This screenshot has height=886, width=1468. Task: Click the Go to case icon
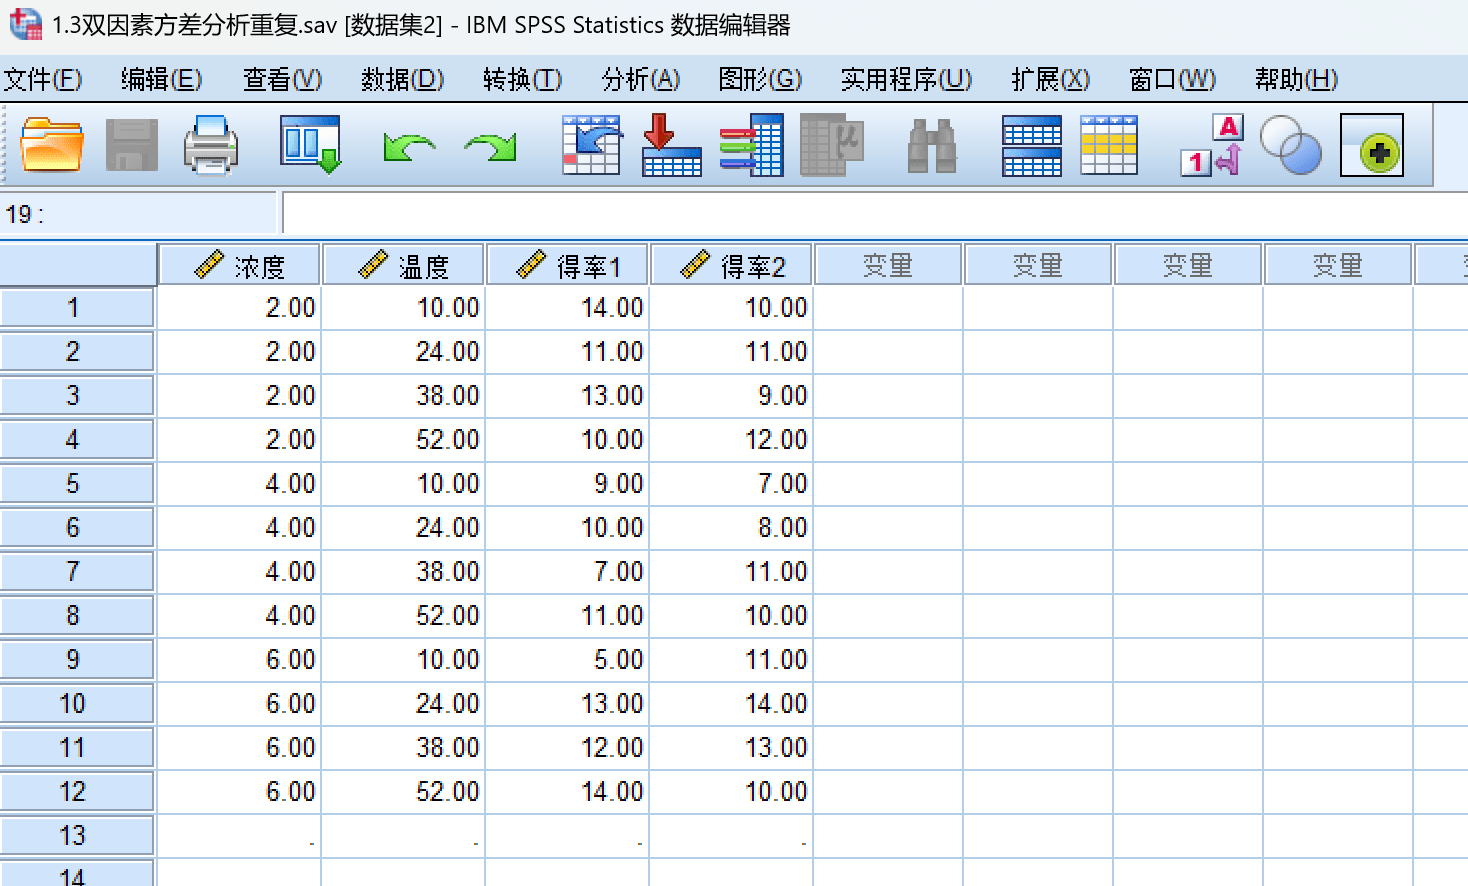[x=591, y=146]
